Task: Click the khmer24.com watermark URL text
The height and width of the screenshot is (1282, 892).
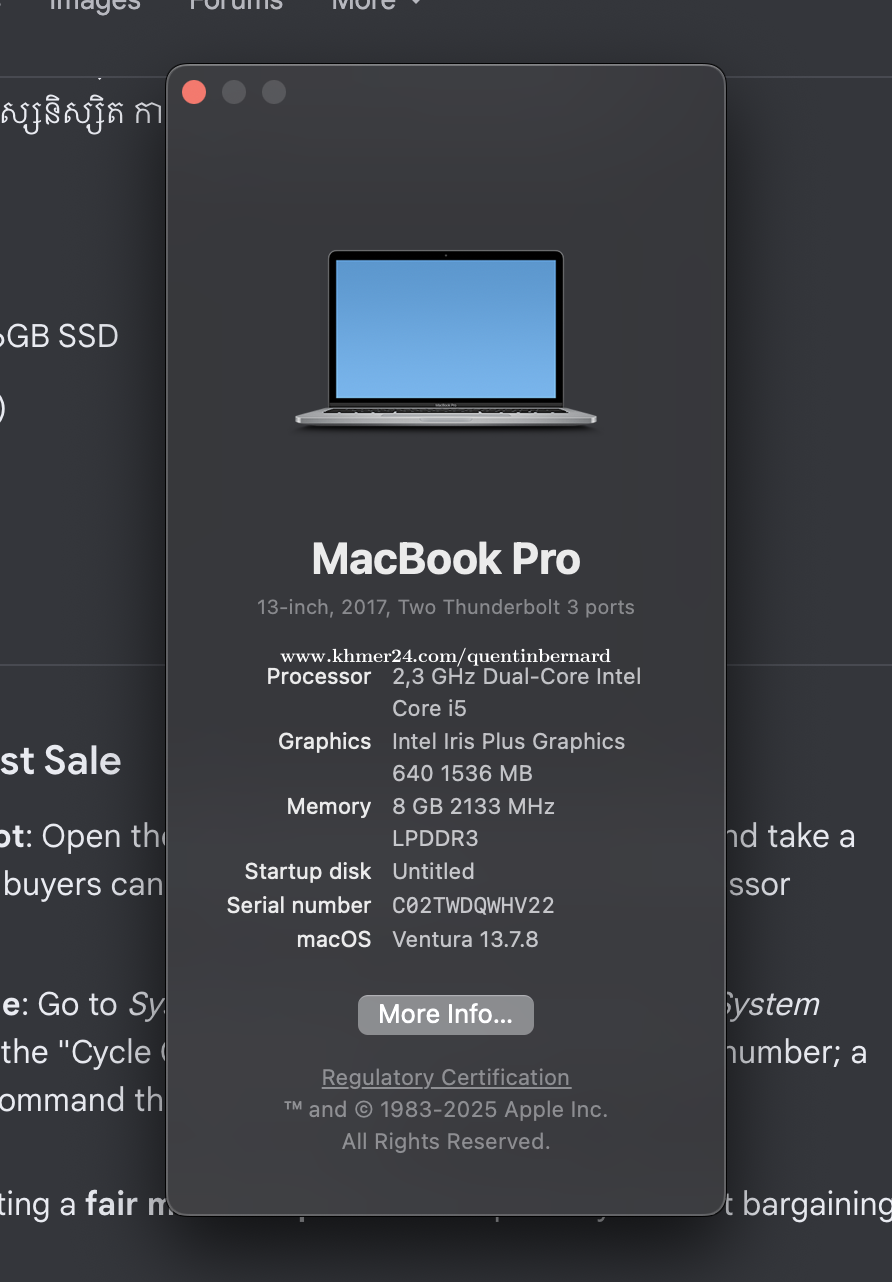Action: point(446,656)
